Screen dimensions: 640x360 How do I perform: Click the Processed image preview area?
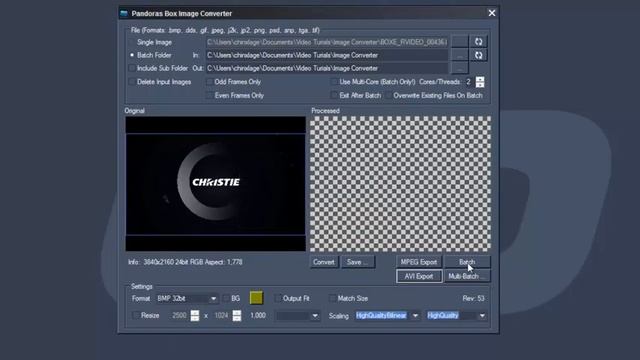point(400,184)
